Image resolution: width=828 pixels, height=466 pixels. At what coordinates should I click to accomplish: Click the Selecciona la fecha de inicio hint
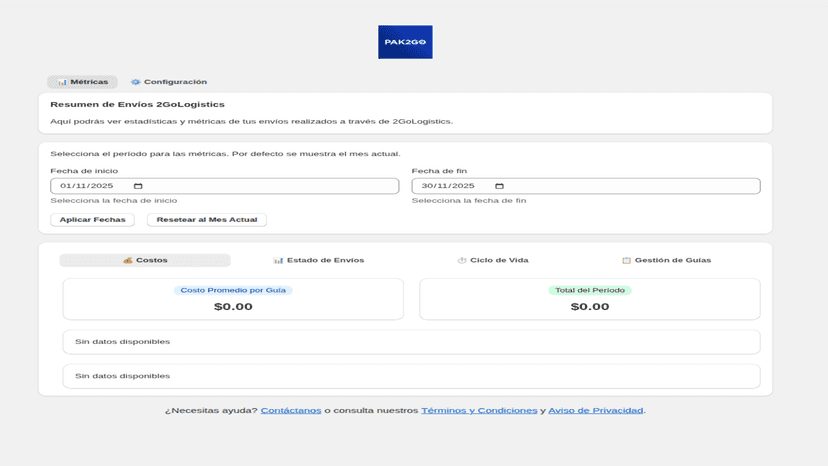(114, 201)
